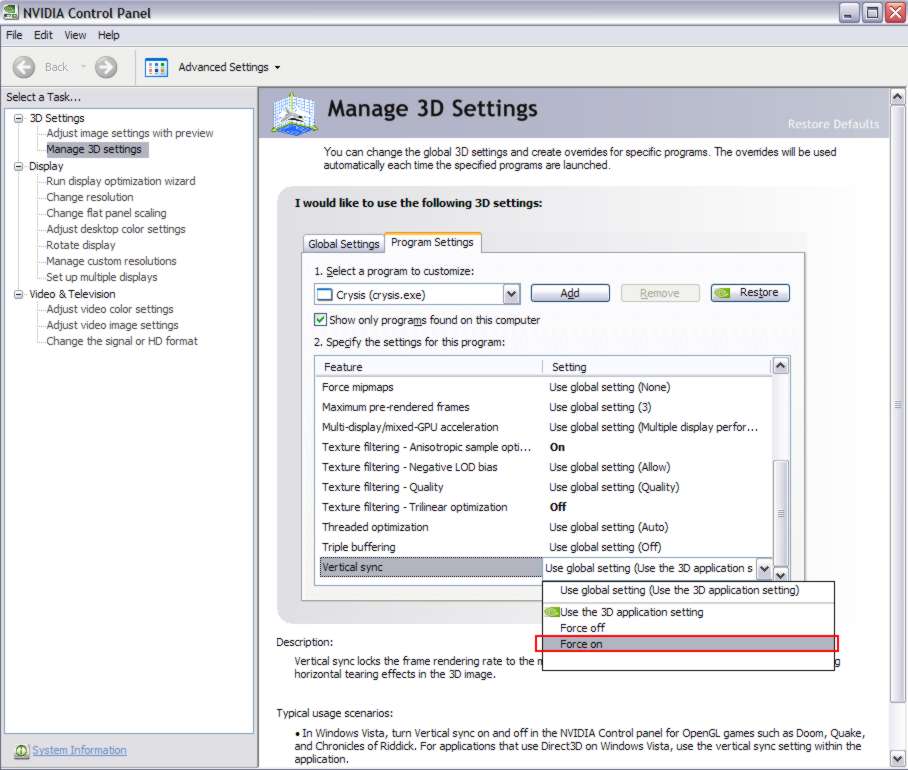Click the settings list scrollbar thumb
Image resolution: width=908 pixels, height=770 pixels.
781,514
